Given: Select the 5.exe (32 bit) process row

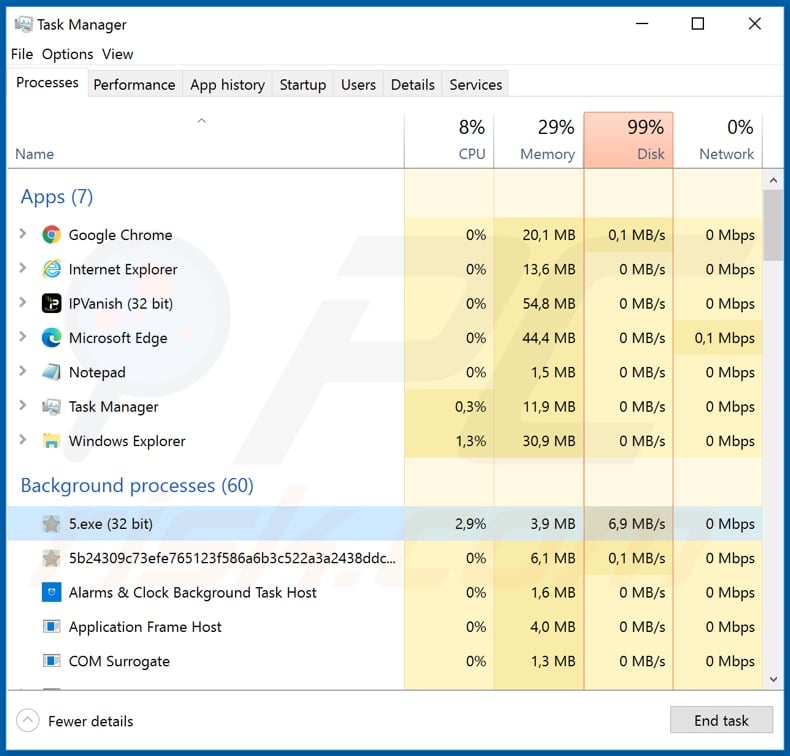Looking at the screenshot, I should 385,524.
